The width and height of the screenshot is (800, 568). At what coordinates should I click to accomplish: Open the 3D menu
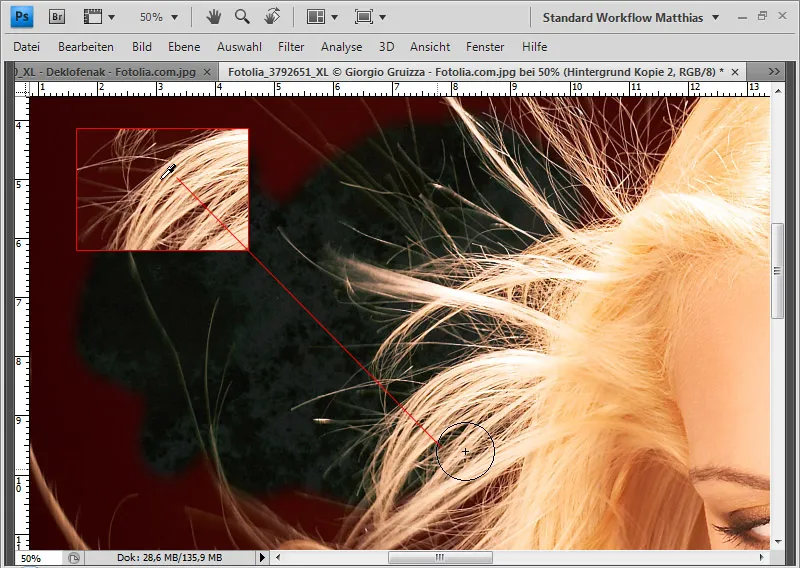(x=386, y=47)
